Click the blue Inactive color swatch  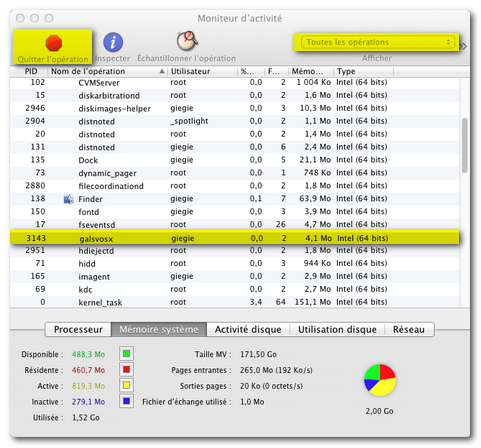point(126,401)
